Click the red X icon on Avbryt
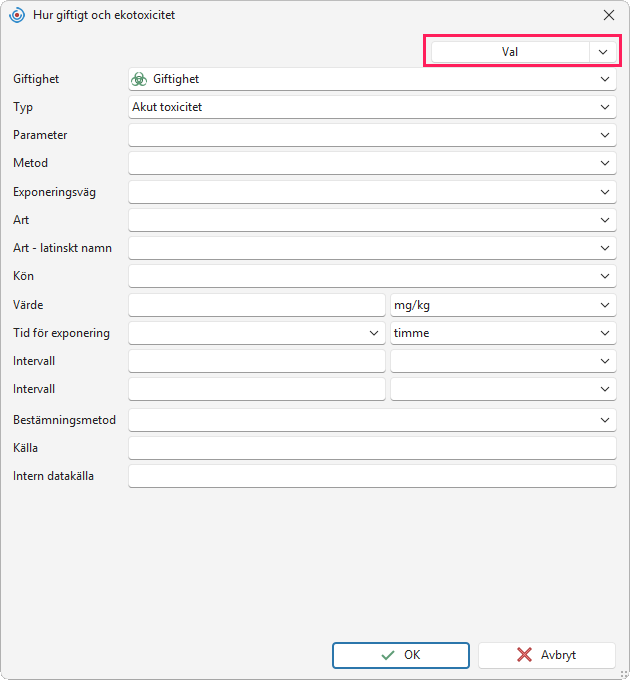Image resolution: width=630 pixels, height=680 pixels. (524, 655)
